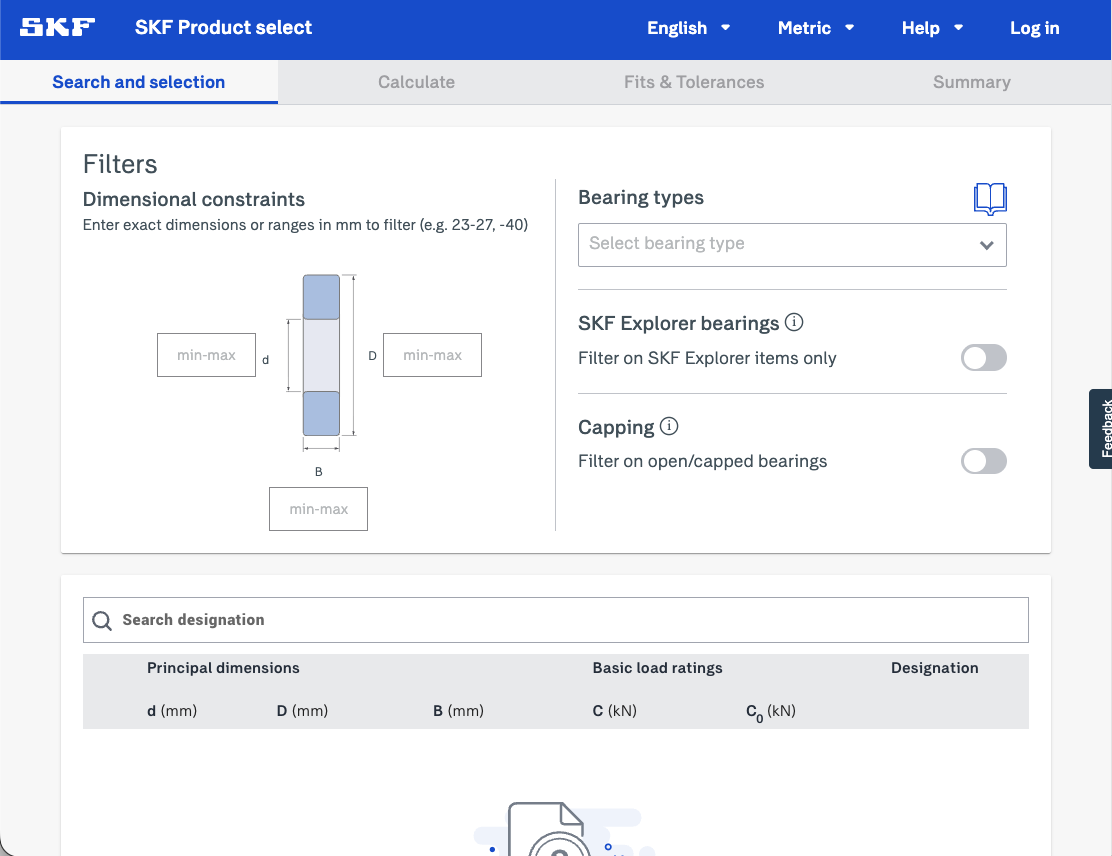
Task: Focus the width B input
Action: (x=318, y=509)
